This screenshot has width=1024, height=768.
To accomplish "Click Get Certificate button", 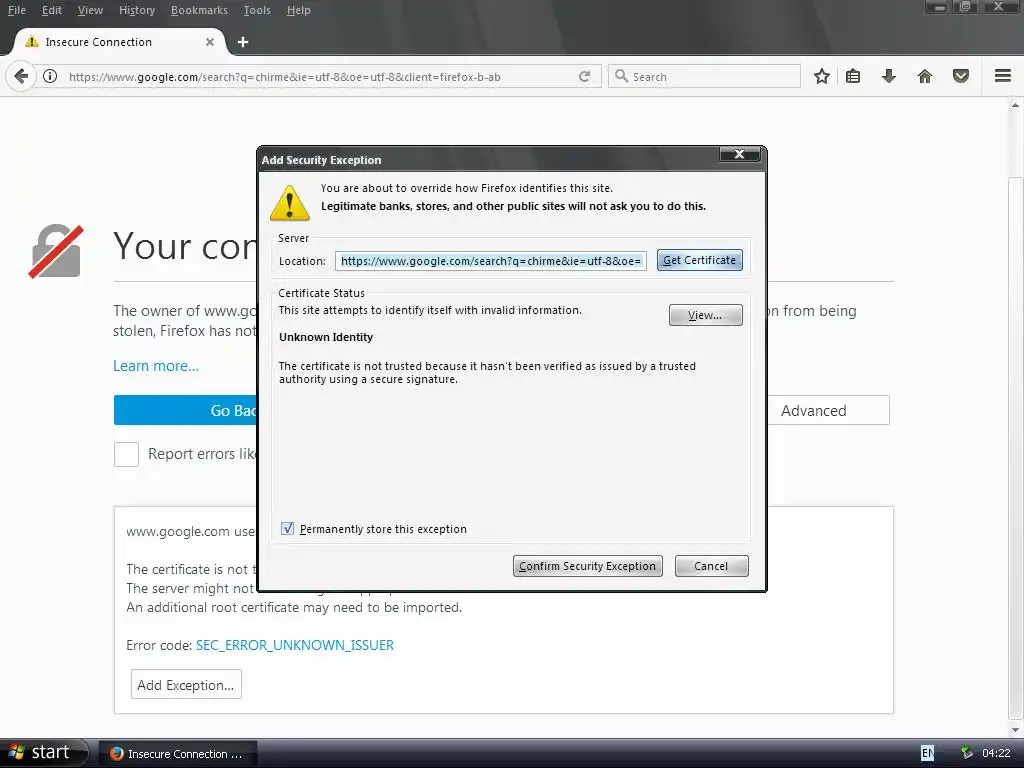I will pos(699,260).
